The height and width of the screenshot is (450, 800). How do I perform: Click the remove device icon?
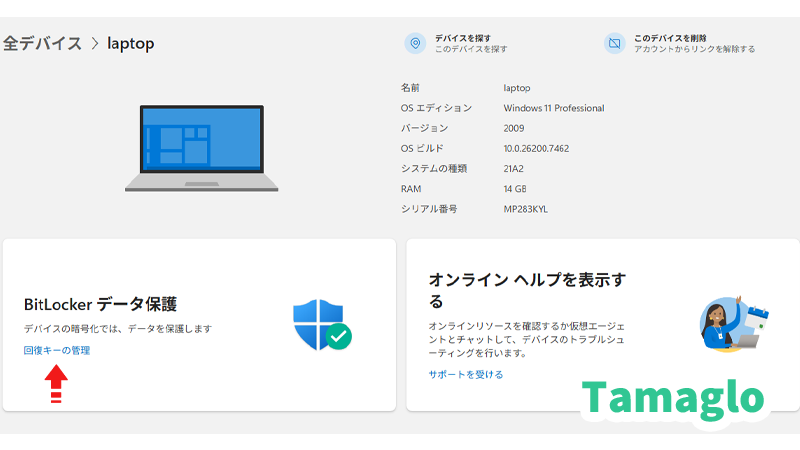click(x=614, y=44)
